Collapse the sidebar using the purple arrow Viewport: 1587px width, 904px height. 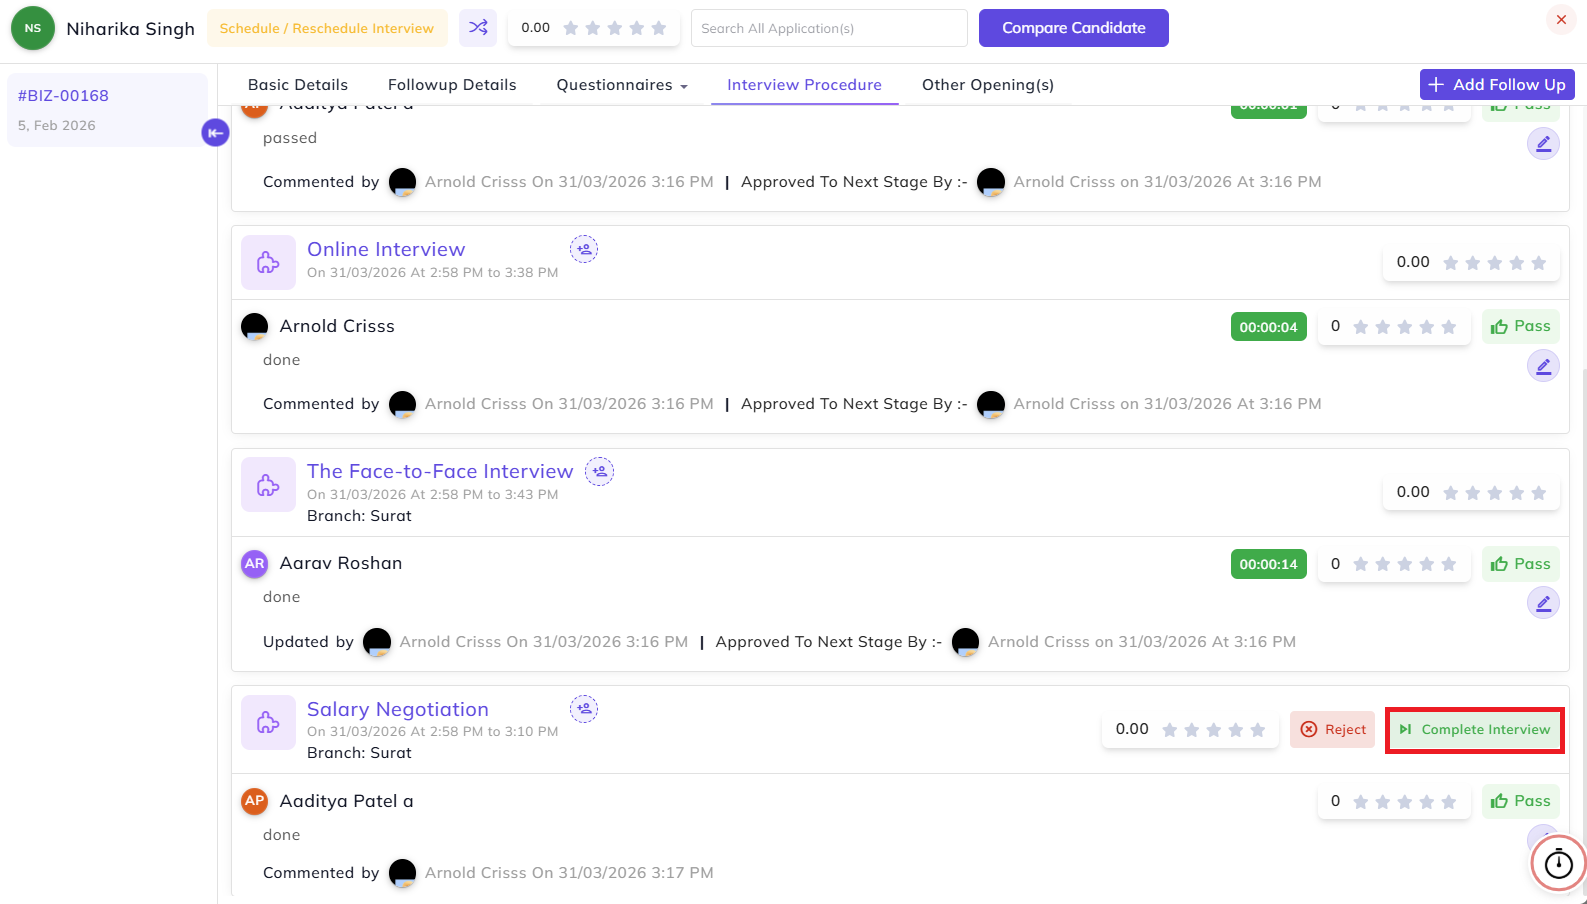(x=215, y=132)
